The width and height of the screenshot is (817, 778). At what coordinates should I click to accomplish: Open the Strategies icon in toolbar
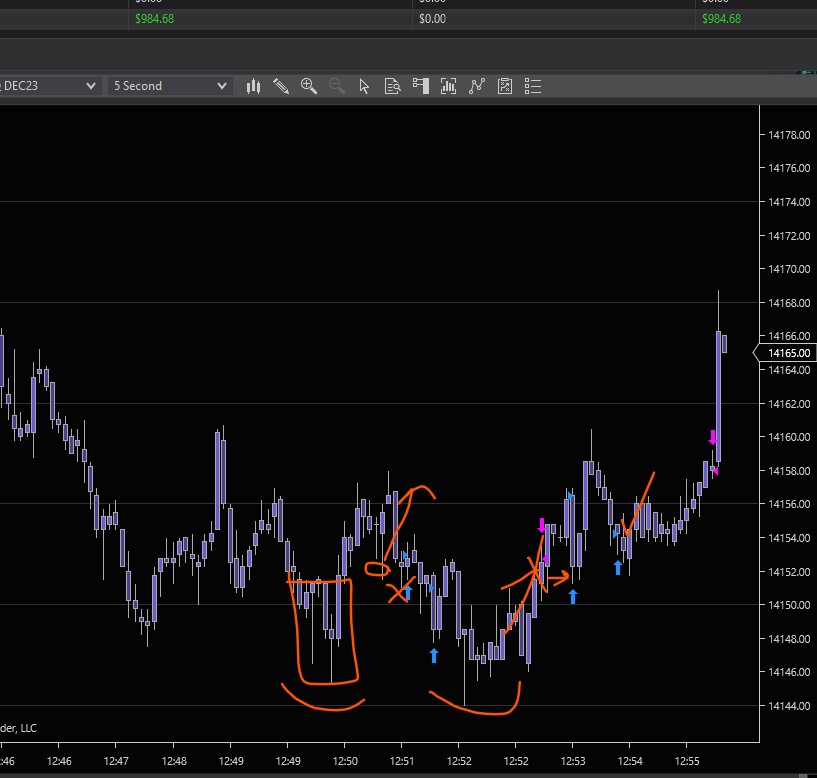pos(505,86)
